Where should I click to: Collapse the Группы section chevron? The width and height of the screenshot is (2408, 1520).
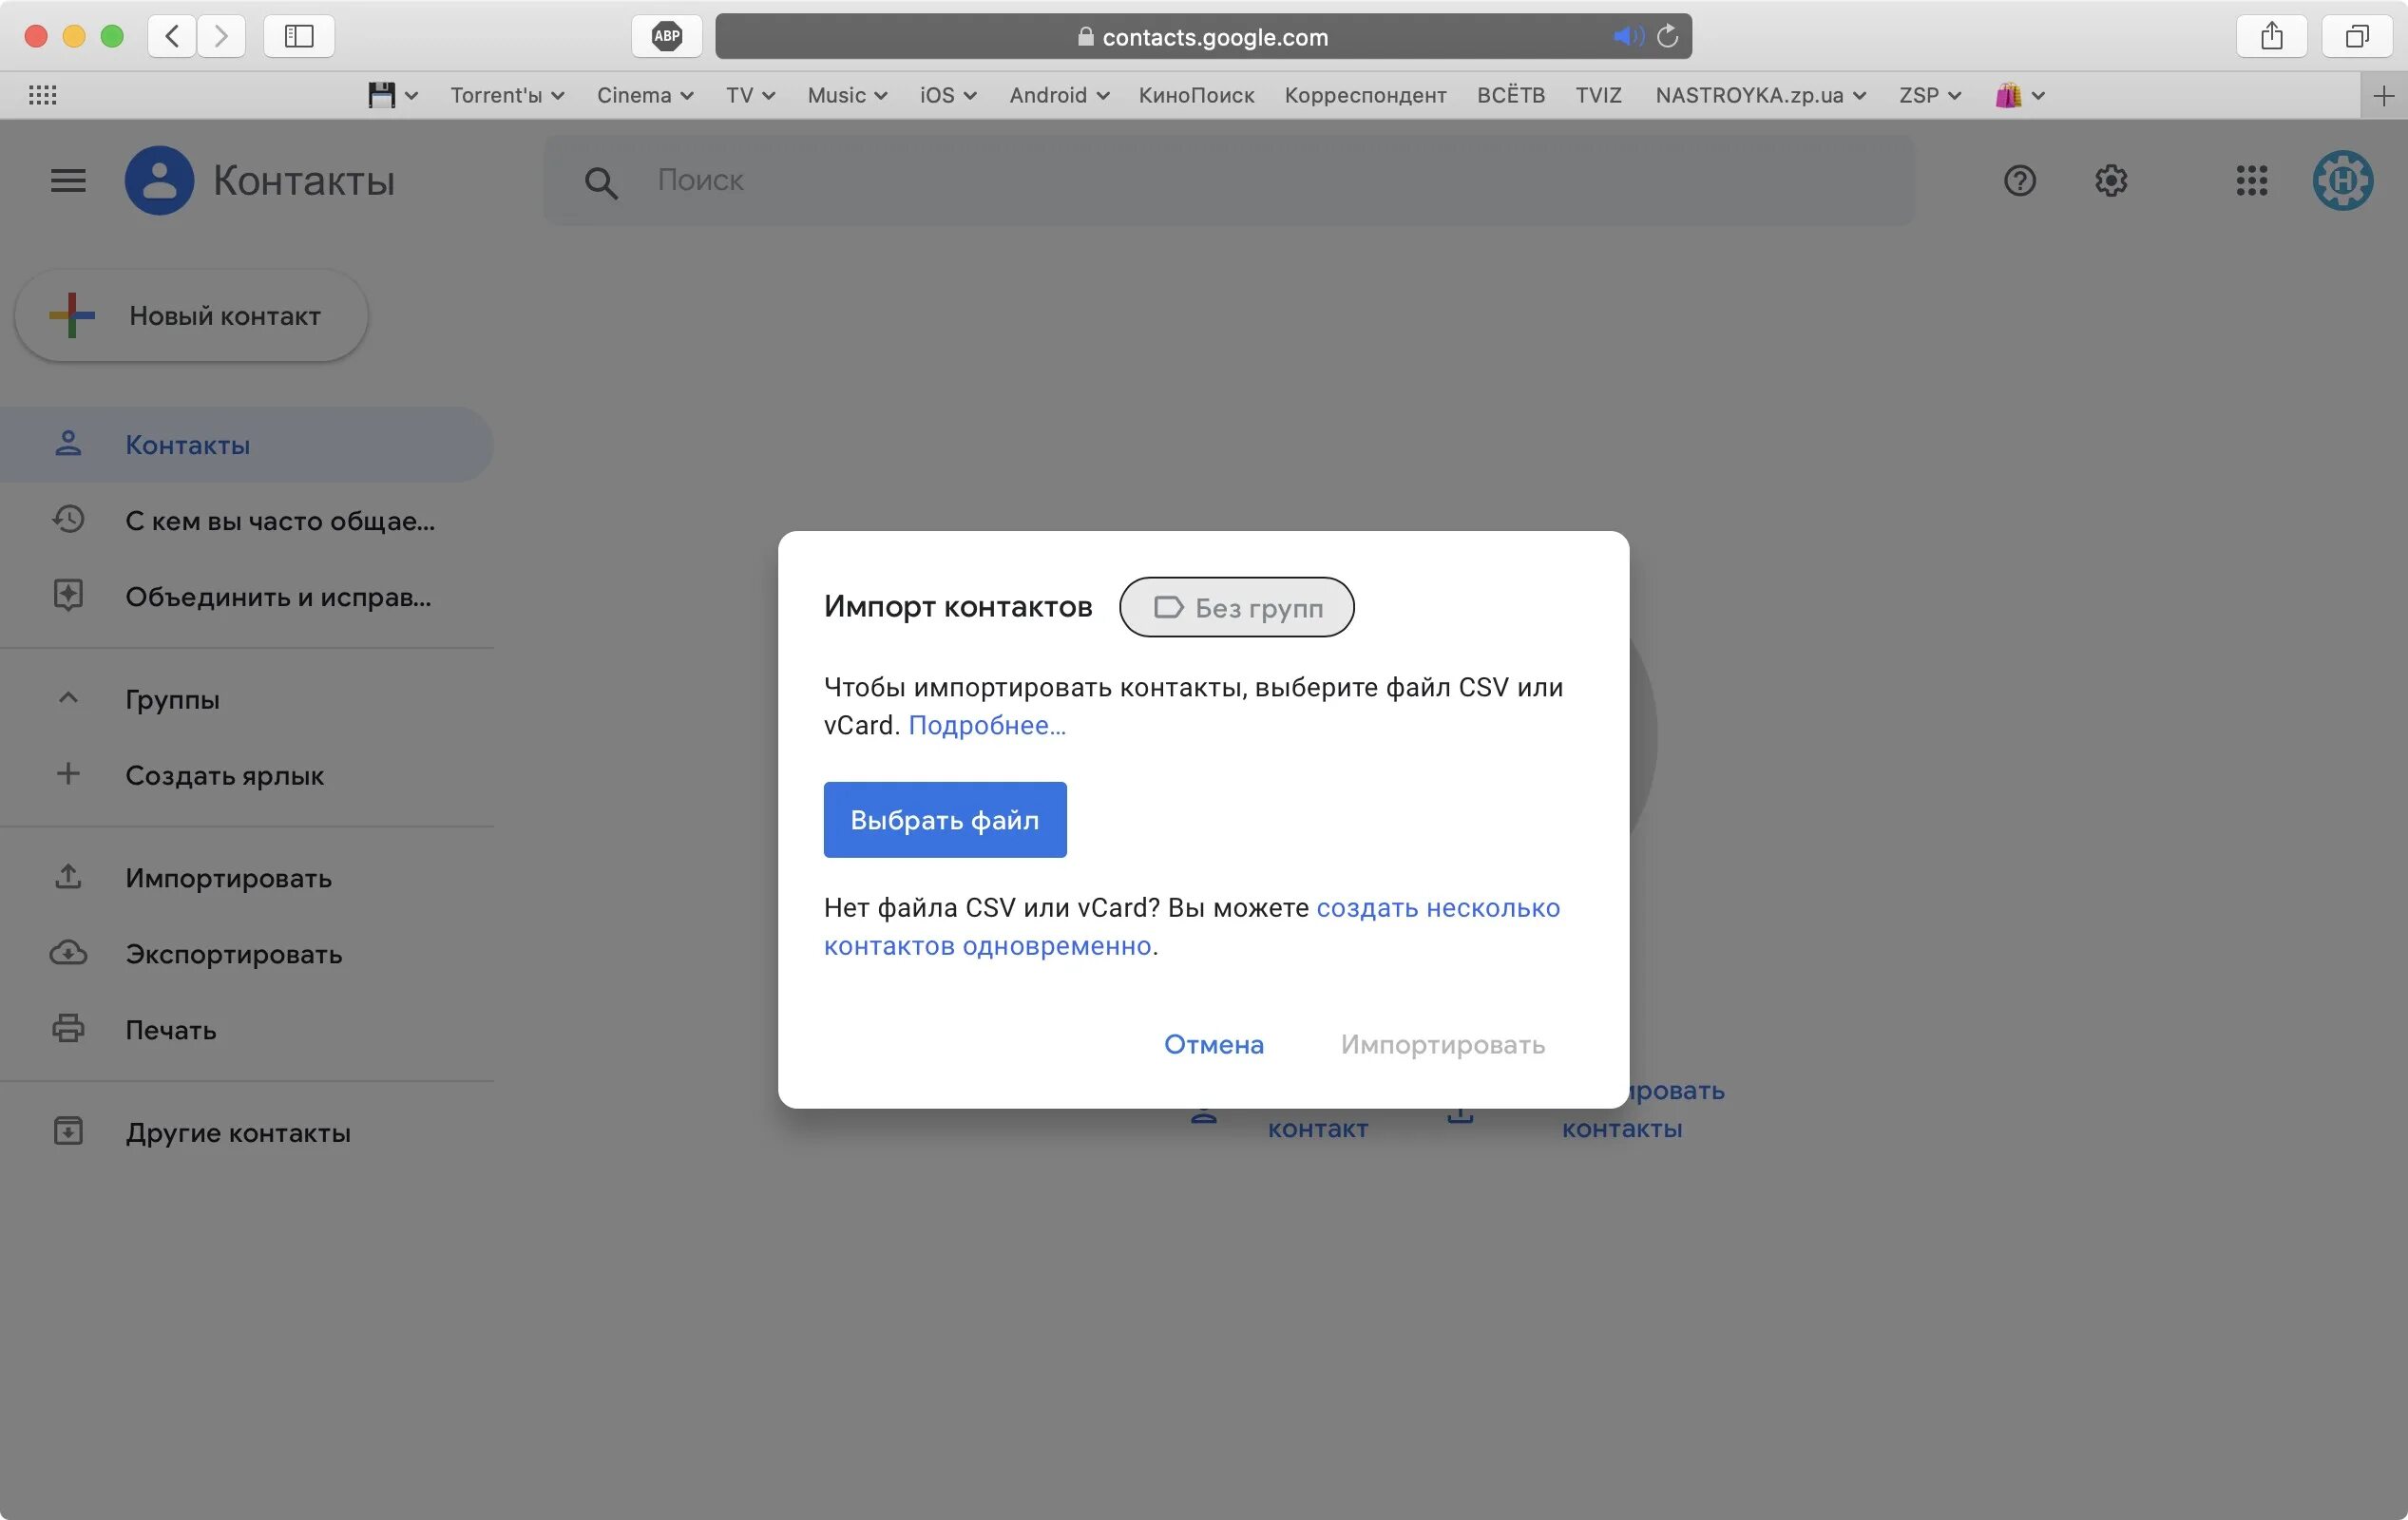[x=68, y=698]
